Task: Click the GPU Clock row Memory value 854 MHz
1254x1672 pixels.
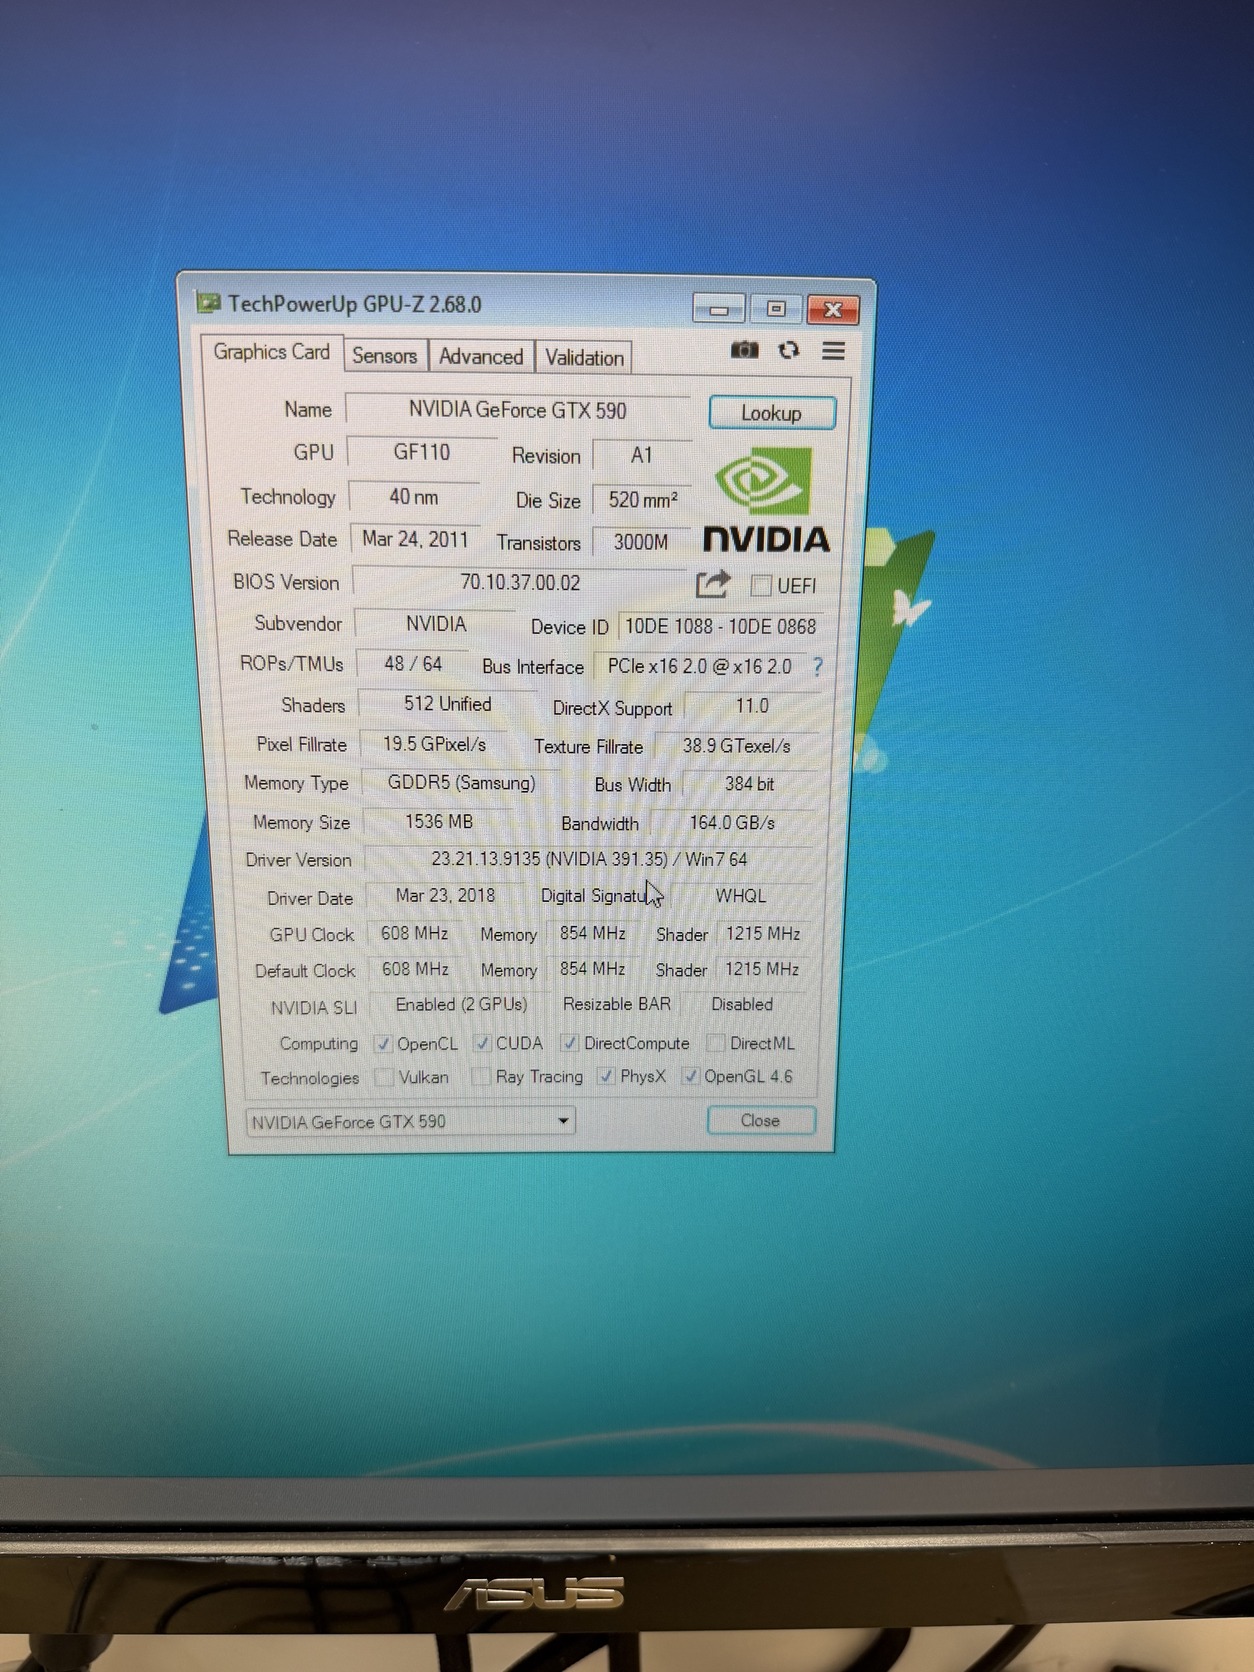Action: click(593, 933)
